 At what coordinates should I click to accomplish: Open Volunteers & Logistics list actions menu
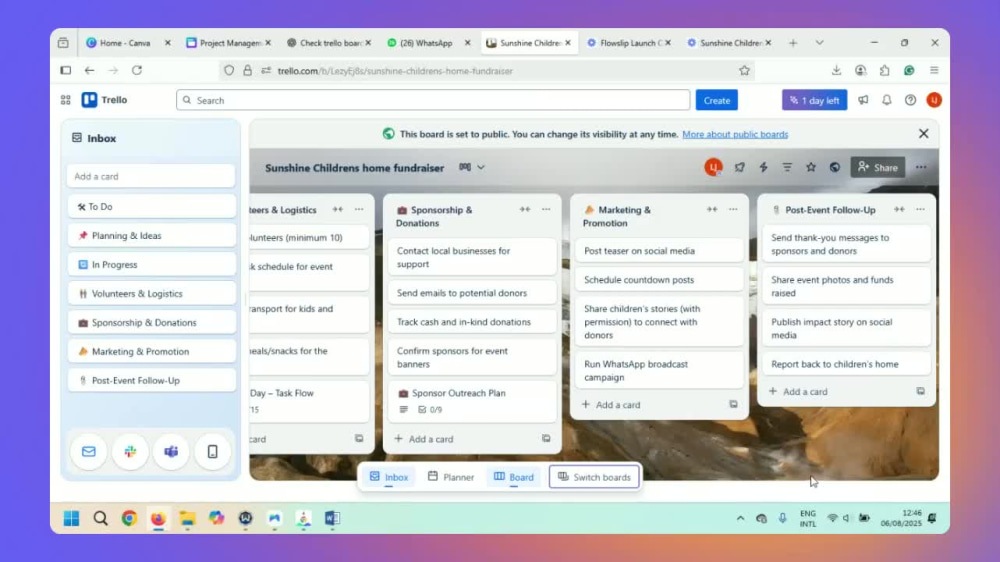[359, 209]
